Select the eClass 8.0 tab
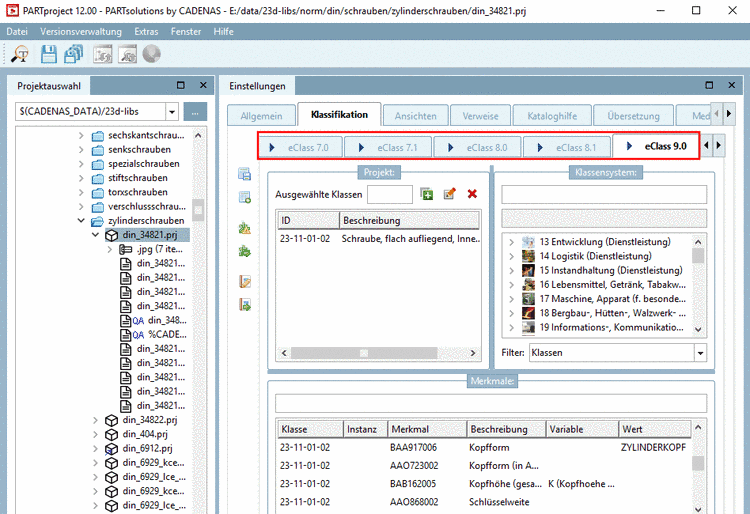The width and height of the screenshot is (750, 514). [x=478, y=147]
